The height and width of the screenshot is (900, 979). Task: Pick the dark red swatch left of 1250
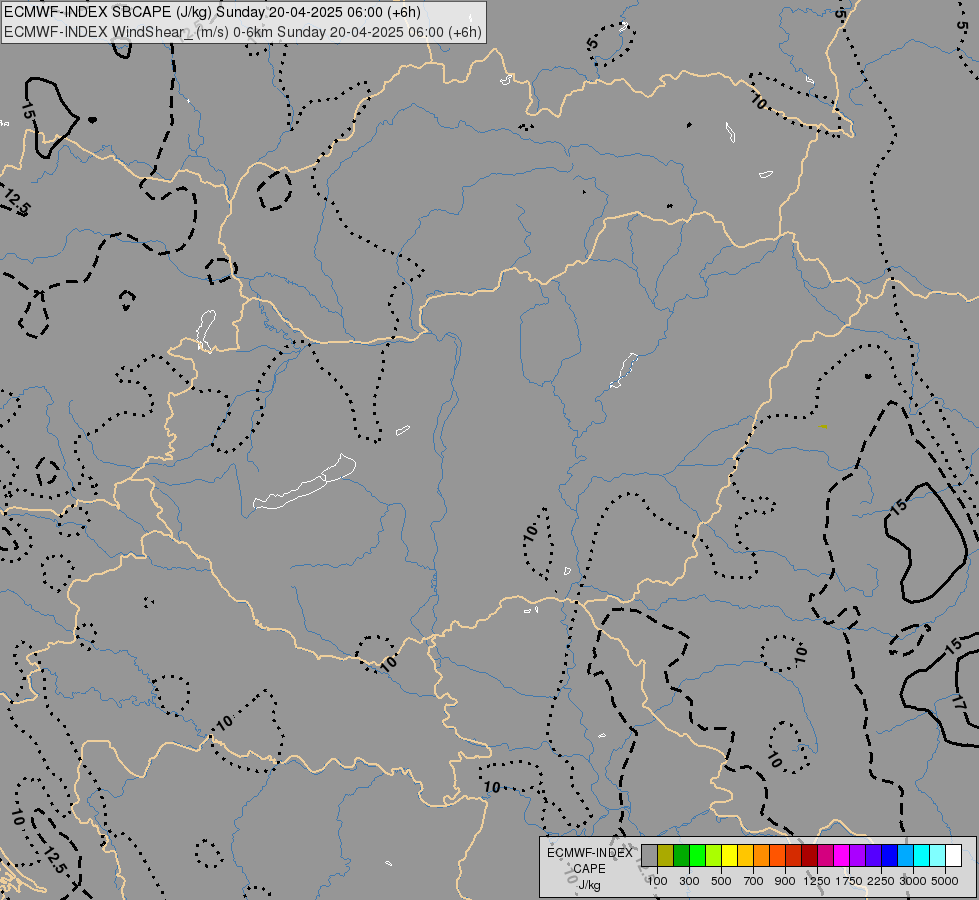[x=810, y=855]
